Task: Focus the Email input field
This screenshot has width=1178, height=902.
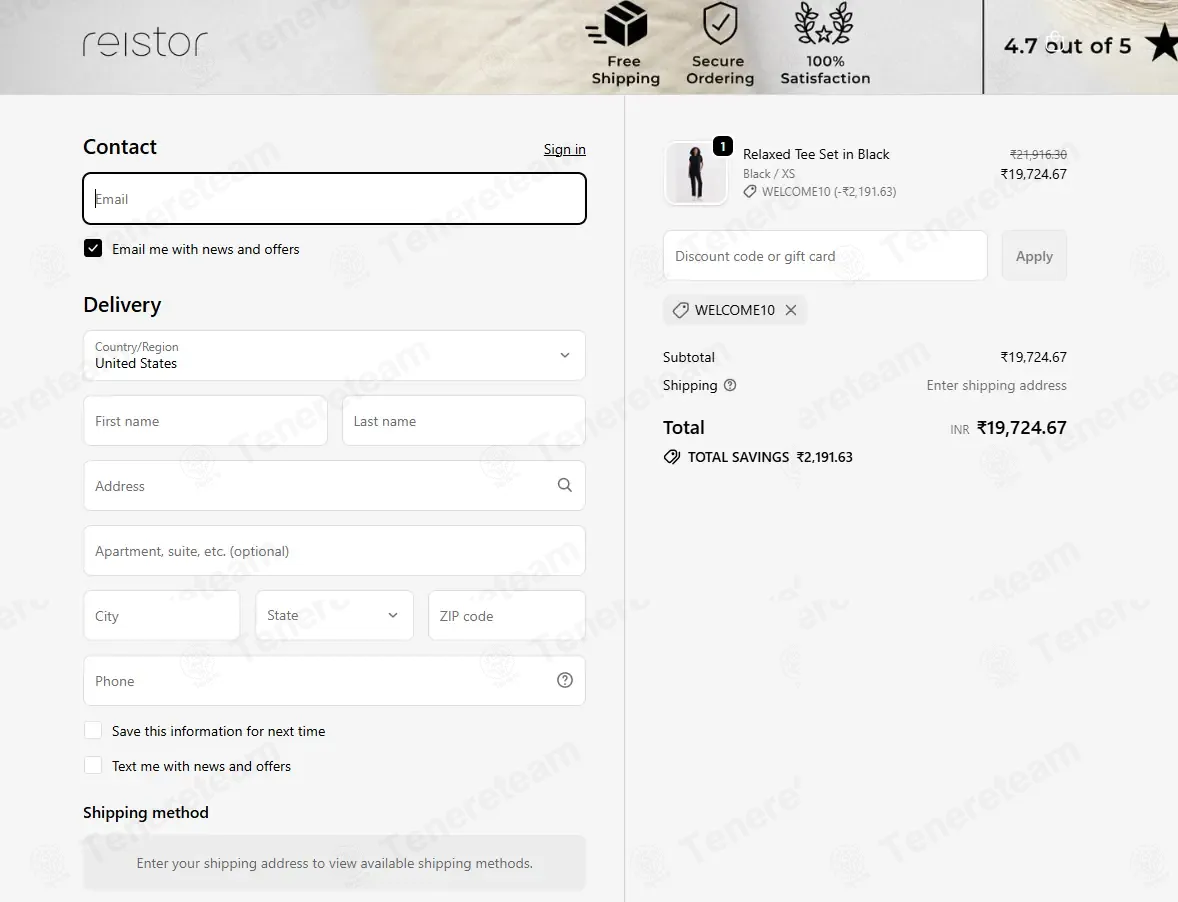Action: tap(334, 199)
